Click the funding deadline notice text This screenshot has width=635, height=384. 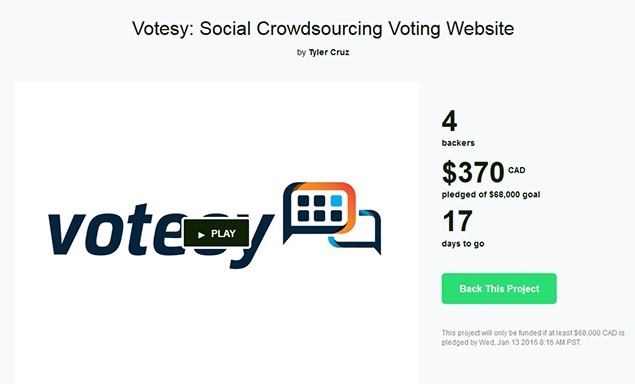(x=533, y=337)
